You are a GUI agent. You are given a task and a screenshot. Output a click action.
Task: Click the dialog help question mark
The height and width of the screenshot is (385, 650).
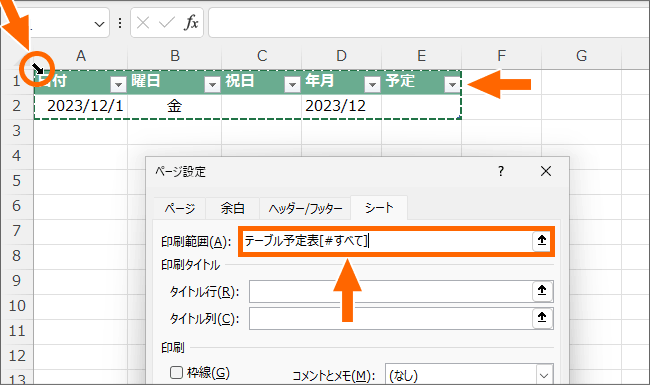[x=501, y=171]
